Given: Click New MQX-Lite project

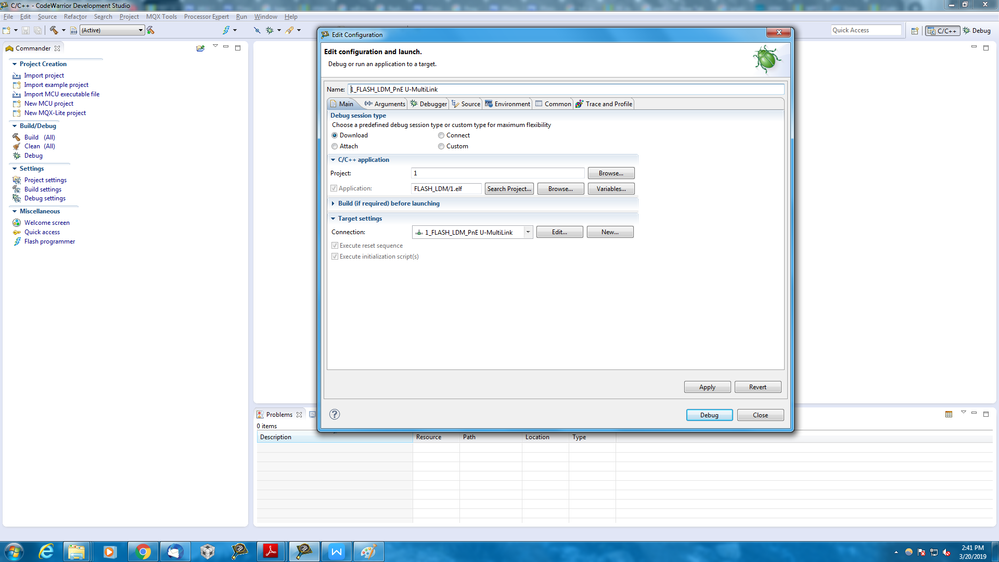Looking at the screenshot, I should point(55,113).
